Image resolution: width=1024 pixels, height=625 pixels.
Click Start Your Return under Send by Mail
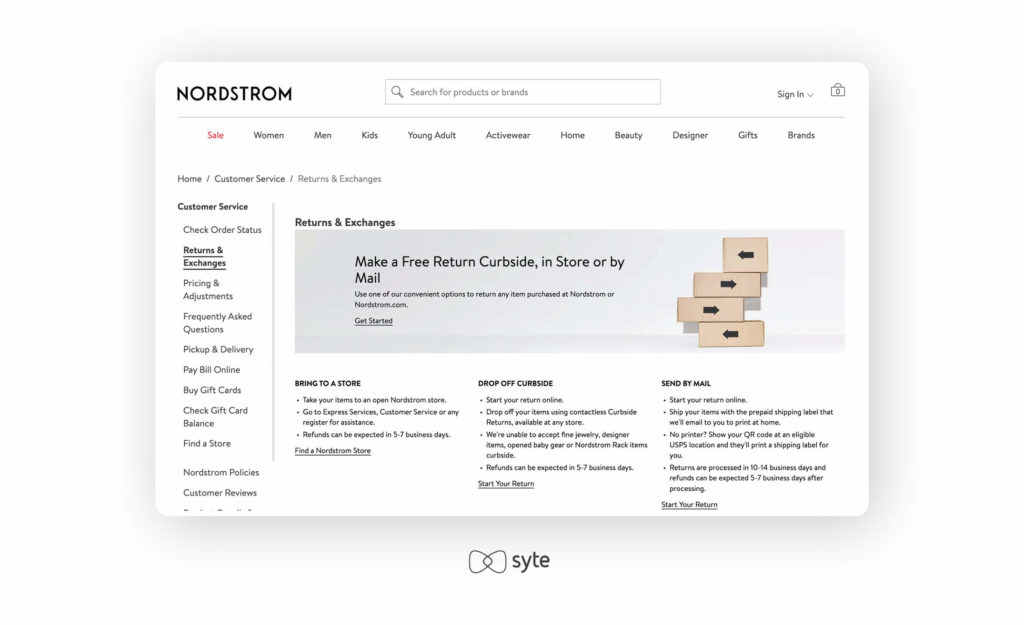[x=689, y=505]
